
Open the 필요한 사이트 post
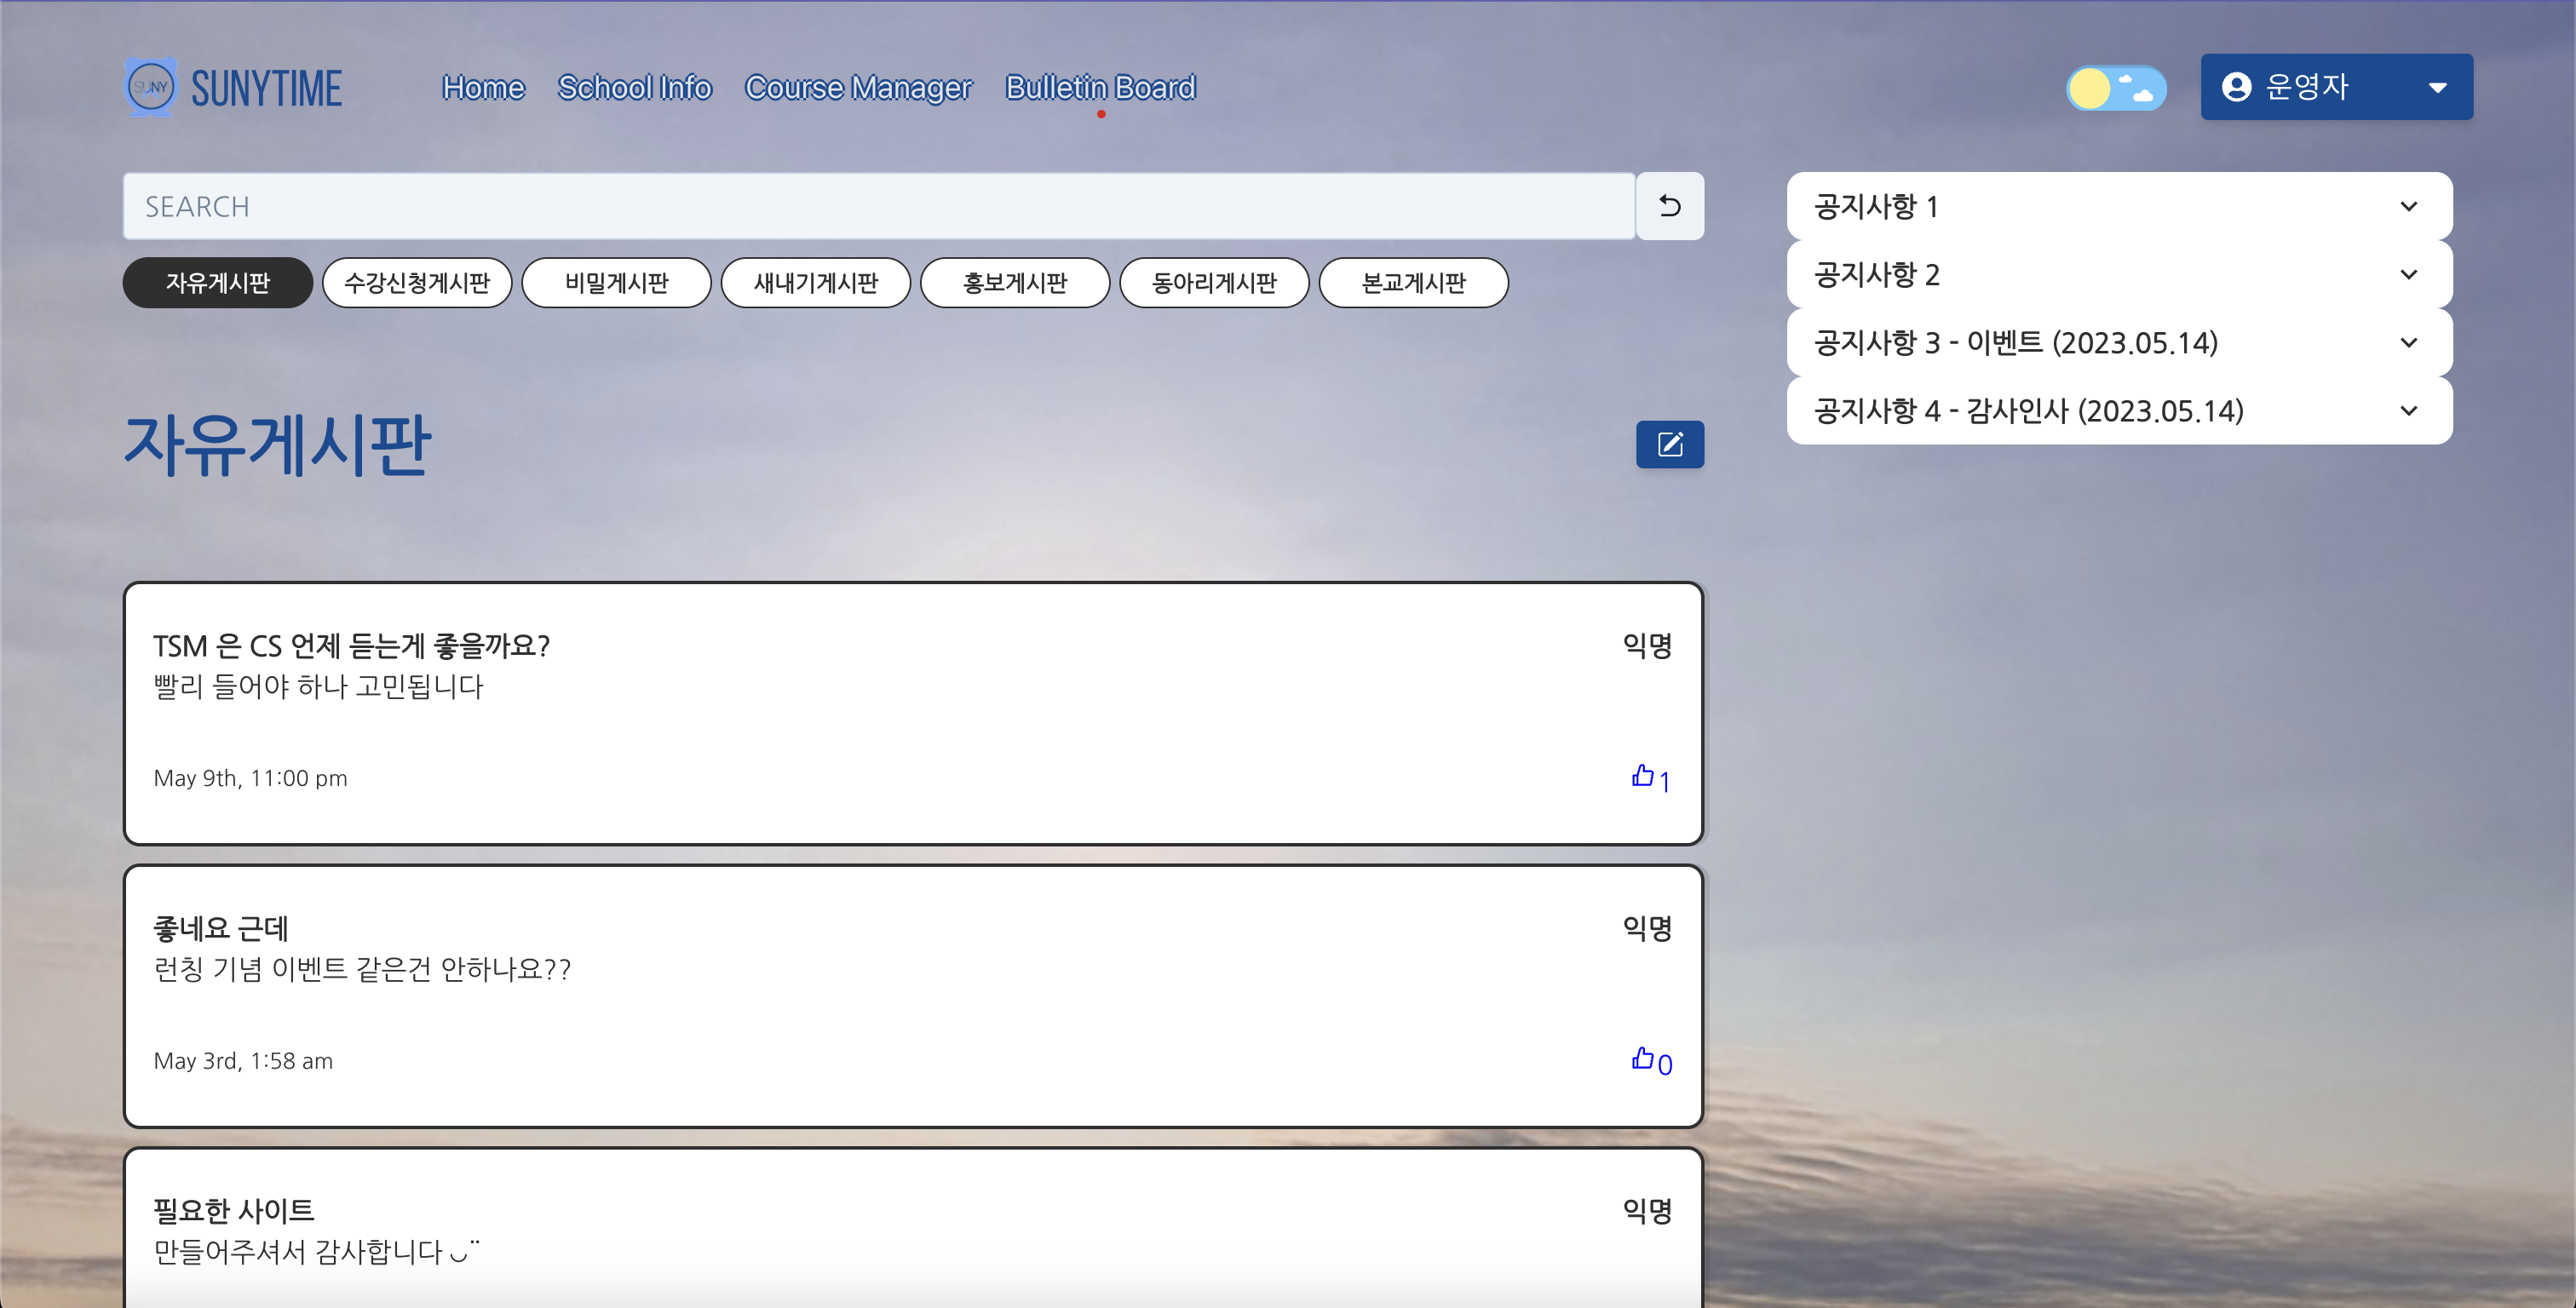(233, 1211)
